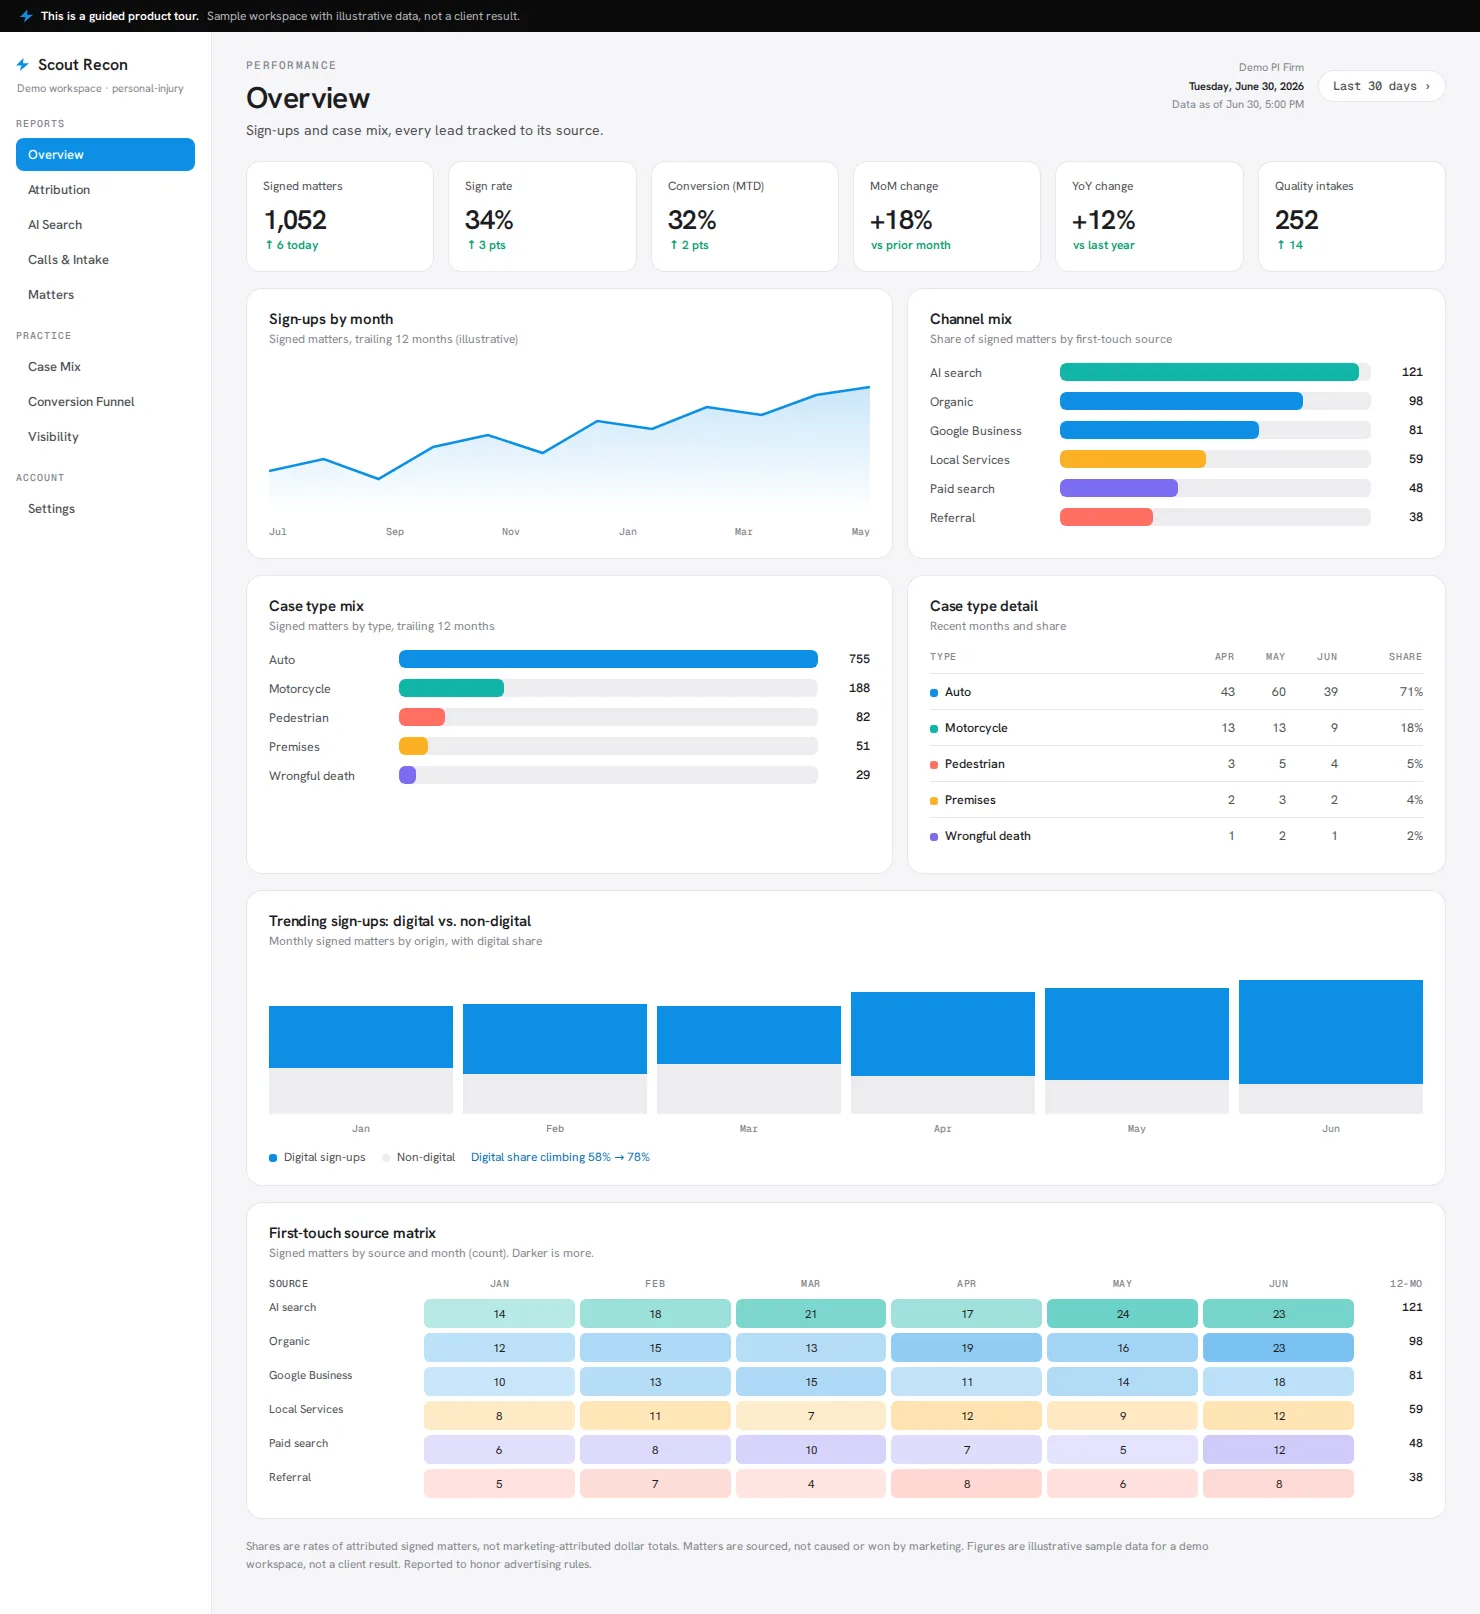The image size is (1480, 1614).
Task: Click Organic Apr cell showing 19
Action: 966,1348
